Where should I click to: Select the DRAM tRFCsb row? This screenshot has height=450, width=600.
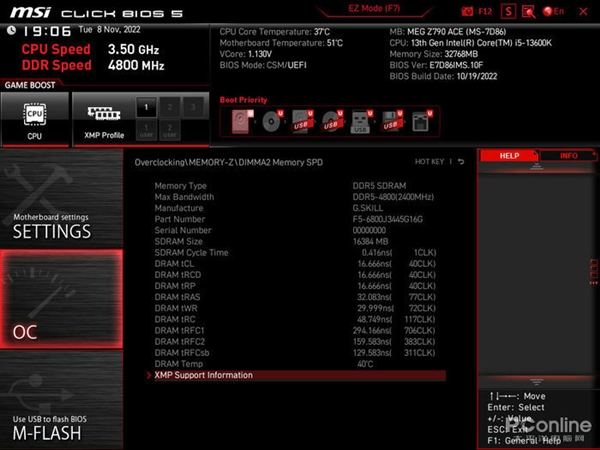pos(297,353)
